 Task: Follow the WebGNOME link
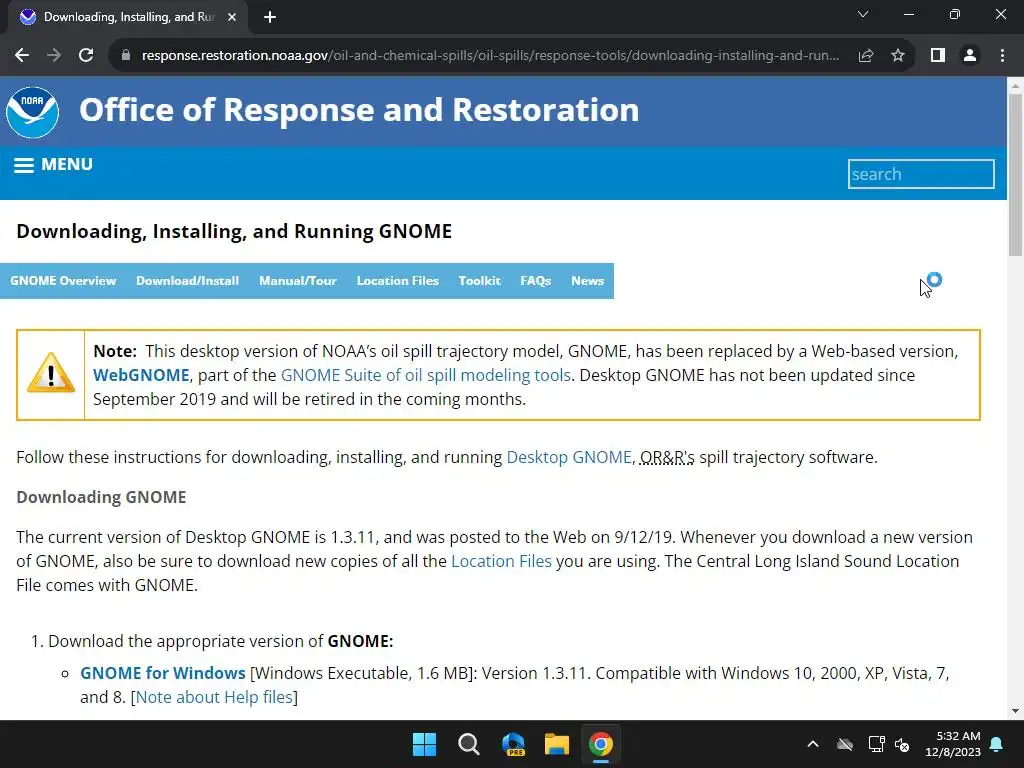coord(141,376)
